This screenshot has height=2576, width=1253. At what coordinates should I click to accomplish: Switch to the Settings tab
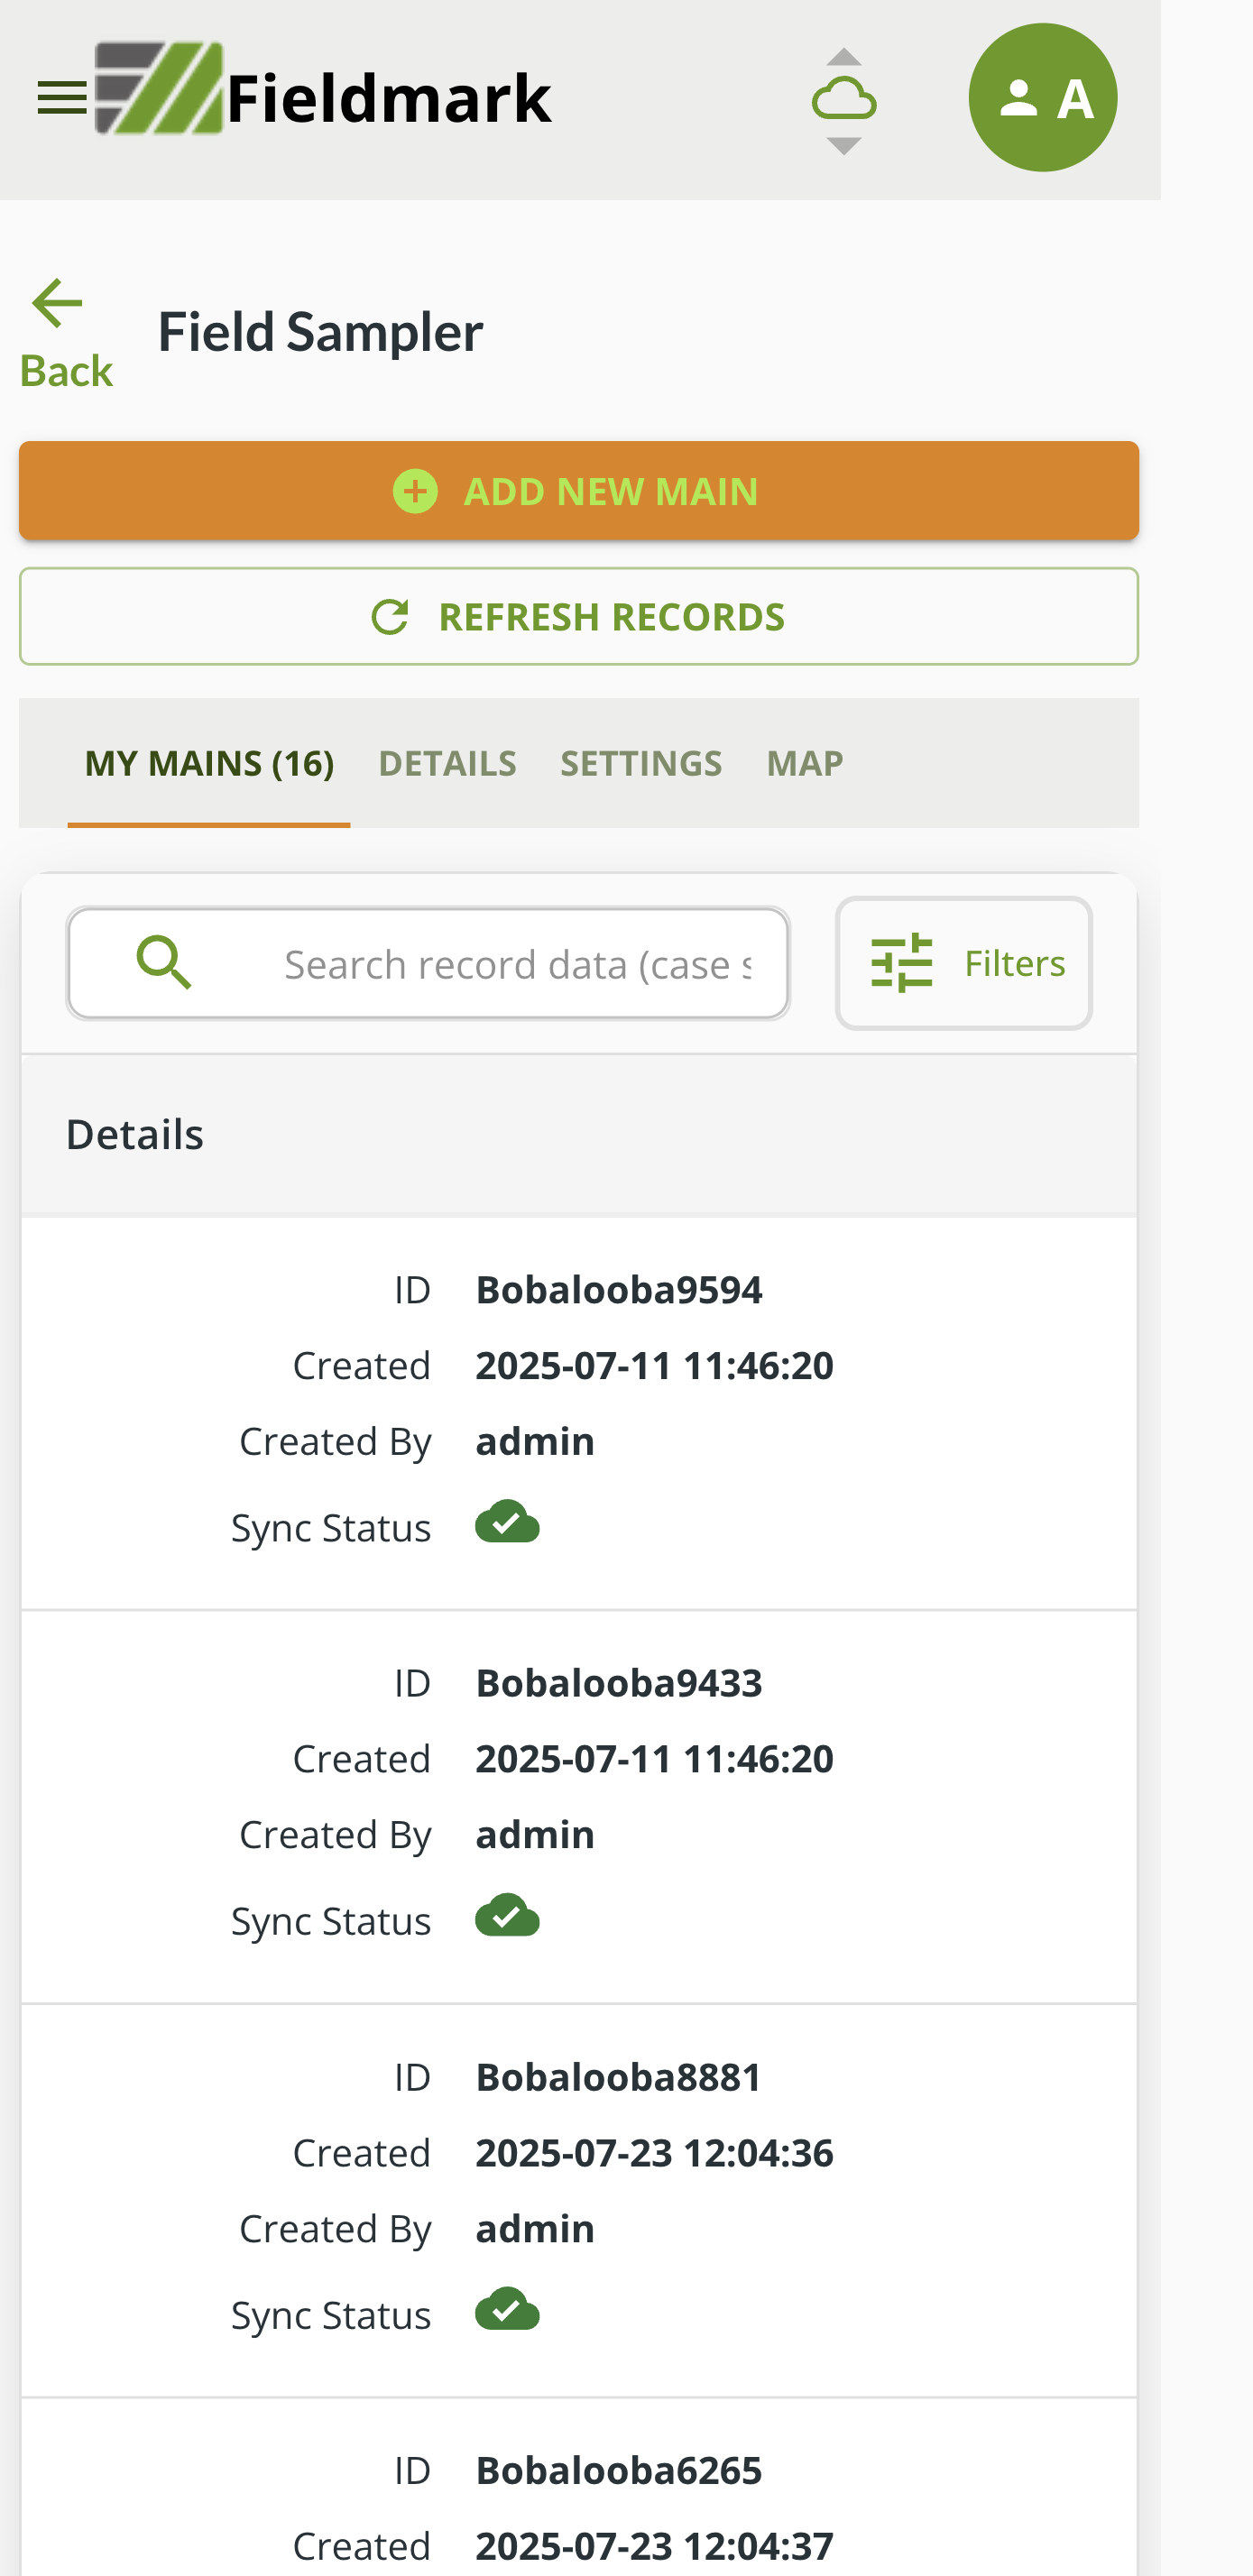(640, 764)
